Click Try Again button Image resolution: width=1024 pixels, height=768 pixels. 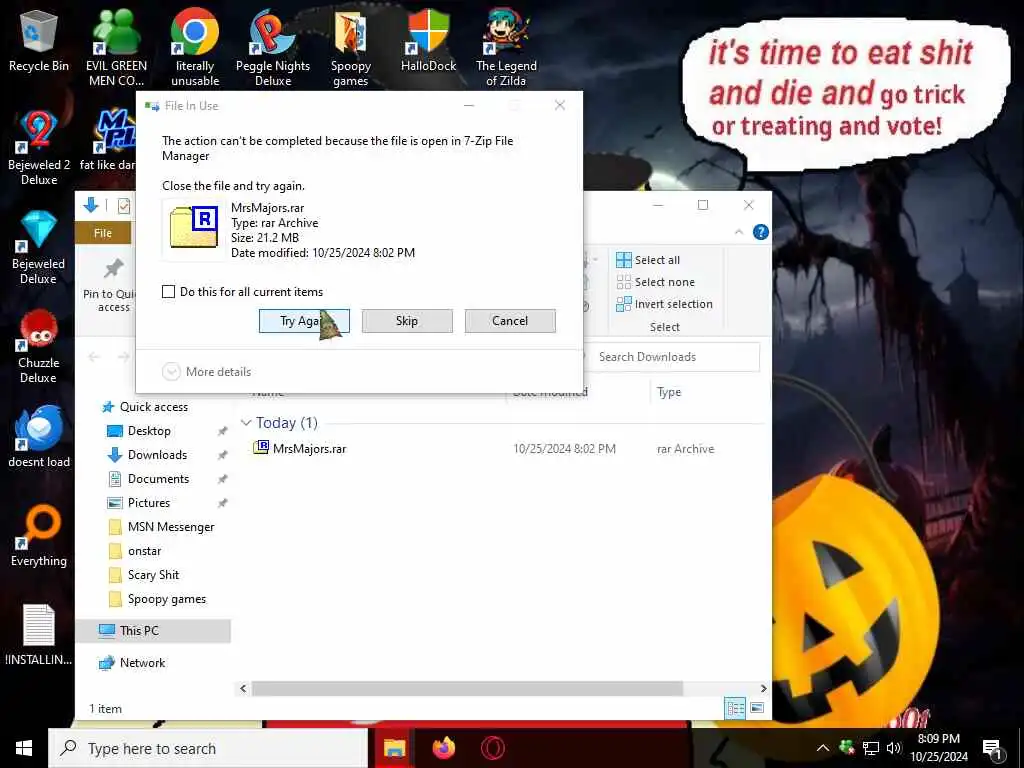[304, 321]
